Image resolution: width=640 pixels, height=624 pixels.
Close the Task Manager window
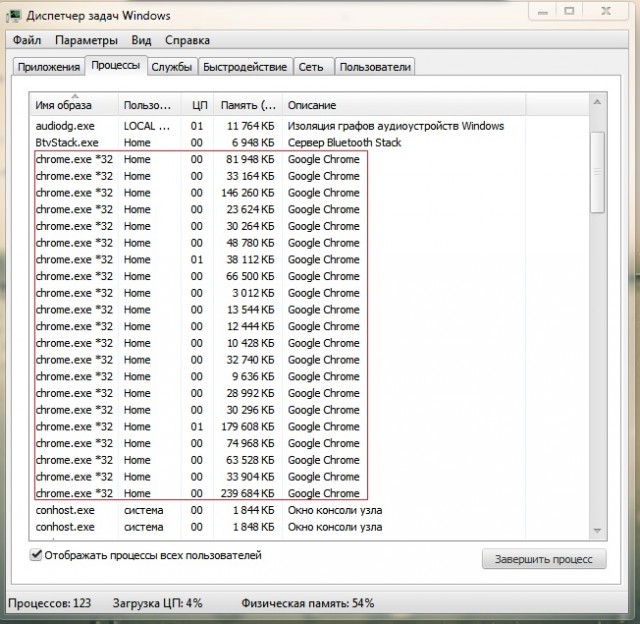coord(606,11)
